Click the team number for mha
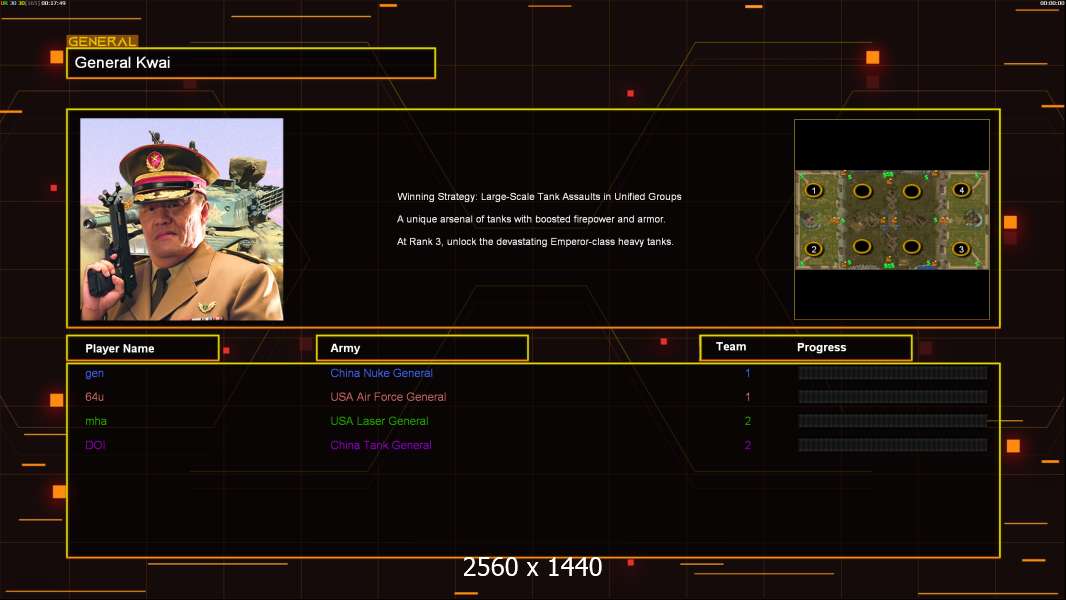 tap(747, 421)
